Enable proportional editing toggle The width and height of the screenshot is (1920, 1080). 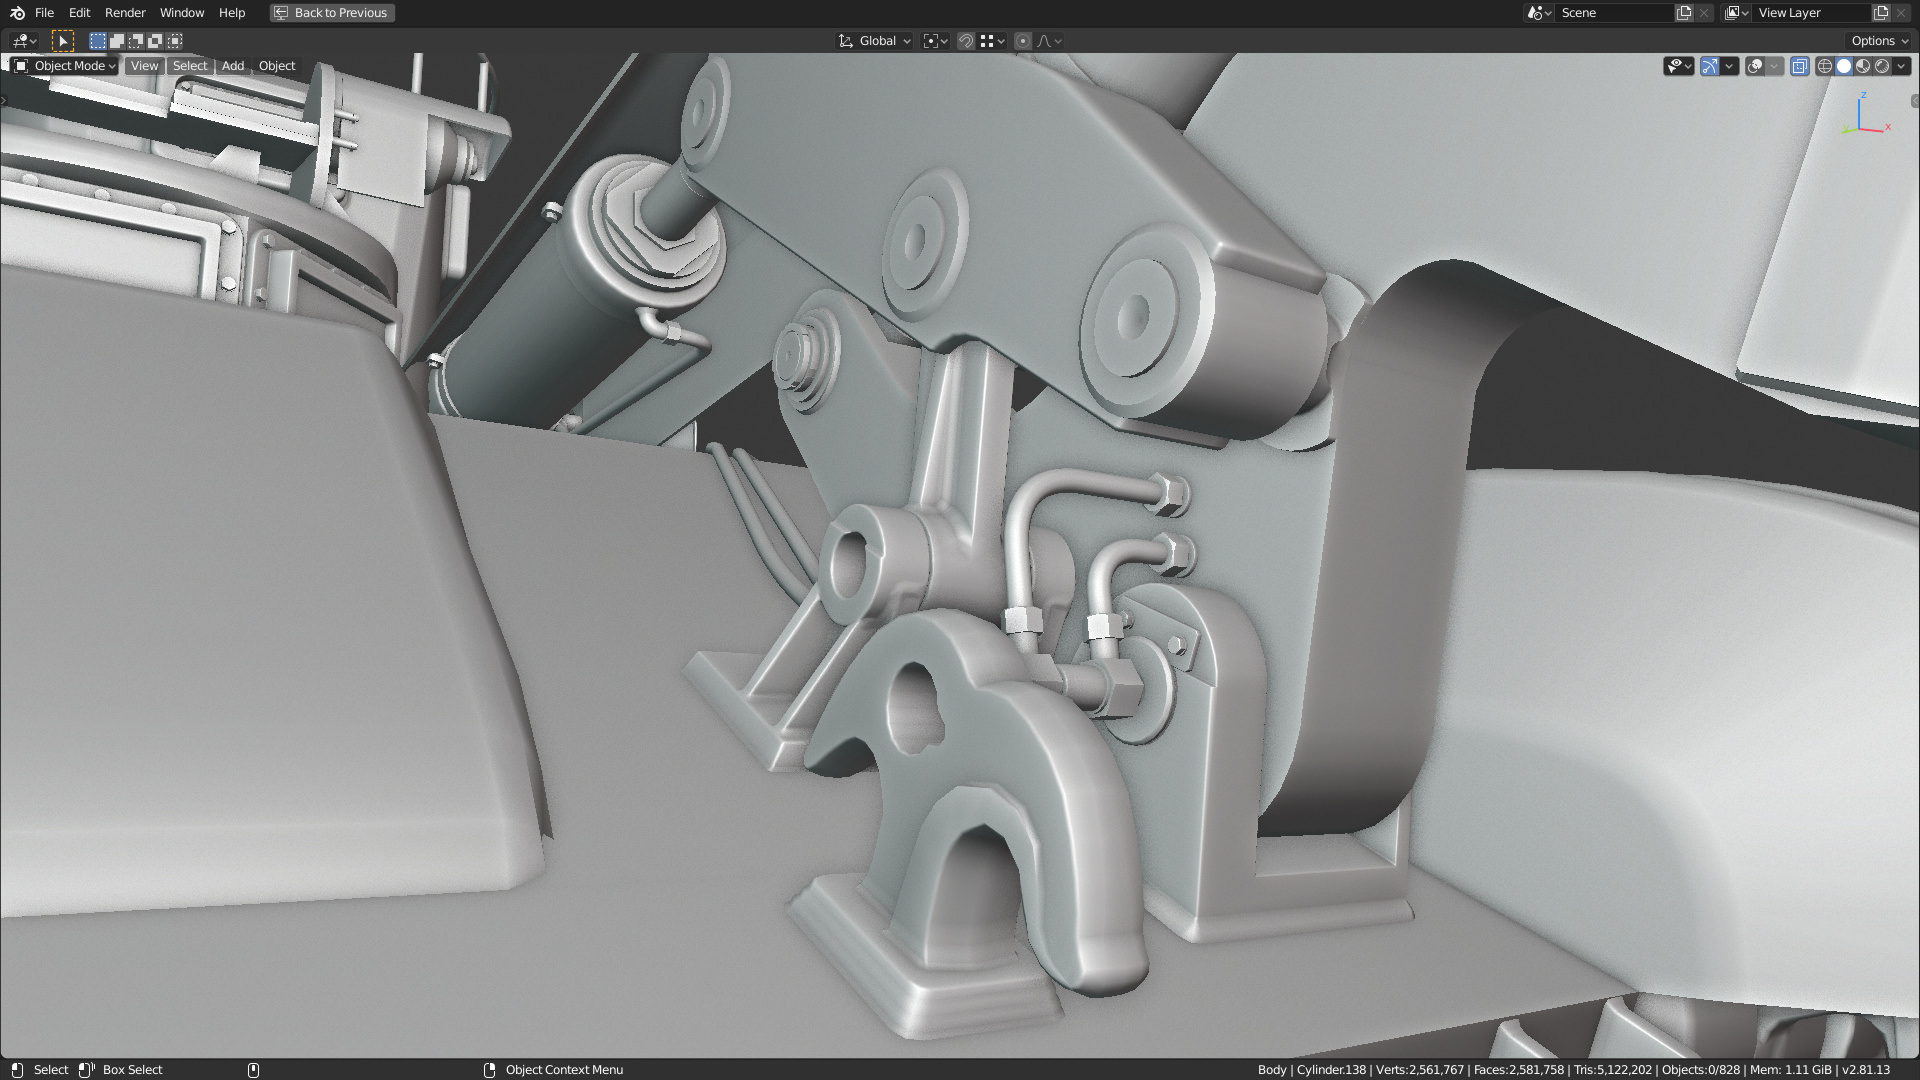(1022, 41)
